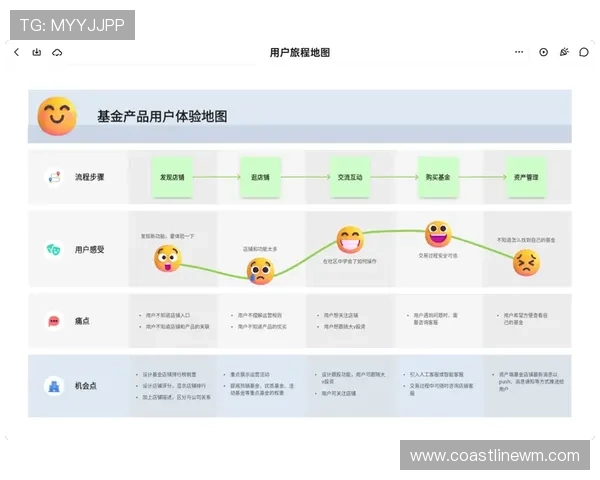
Task: Click the red chat bubble icon beside 痛点
Action: pos(54,321)
